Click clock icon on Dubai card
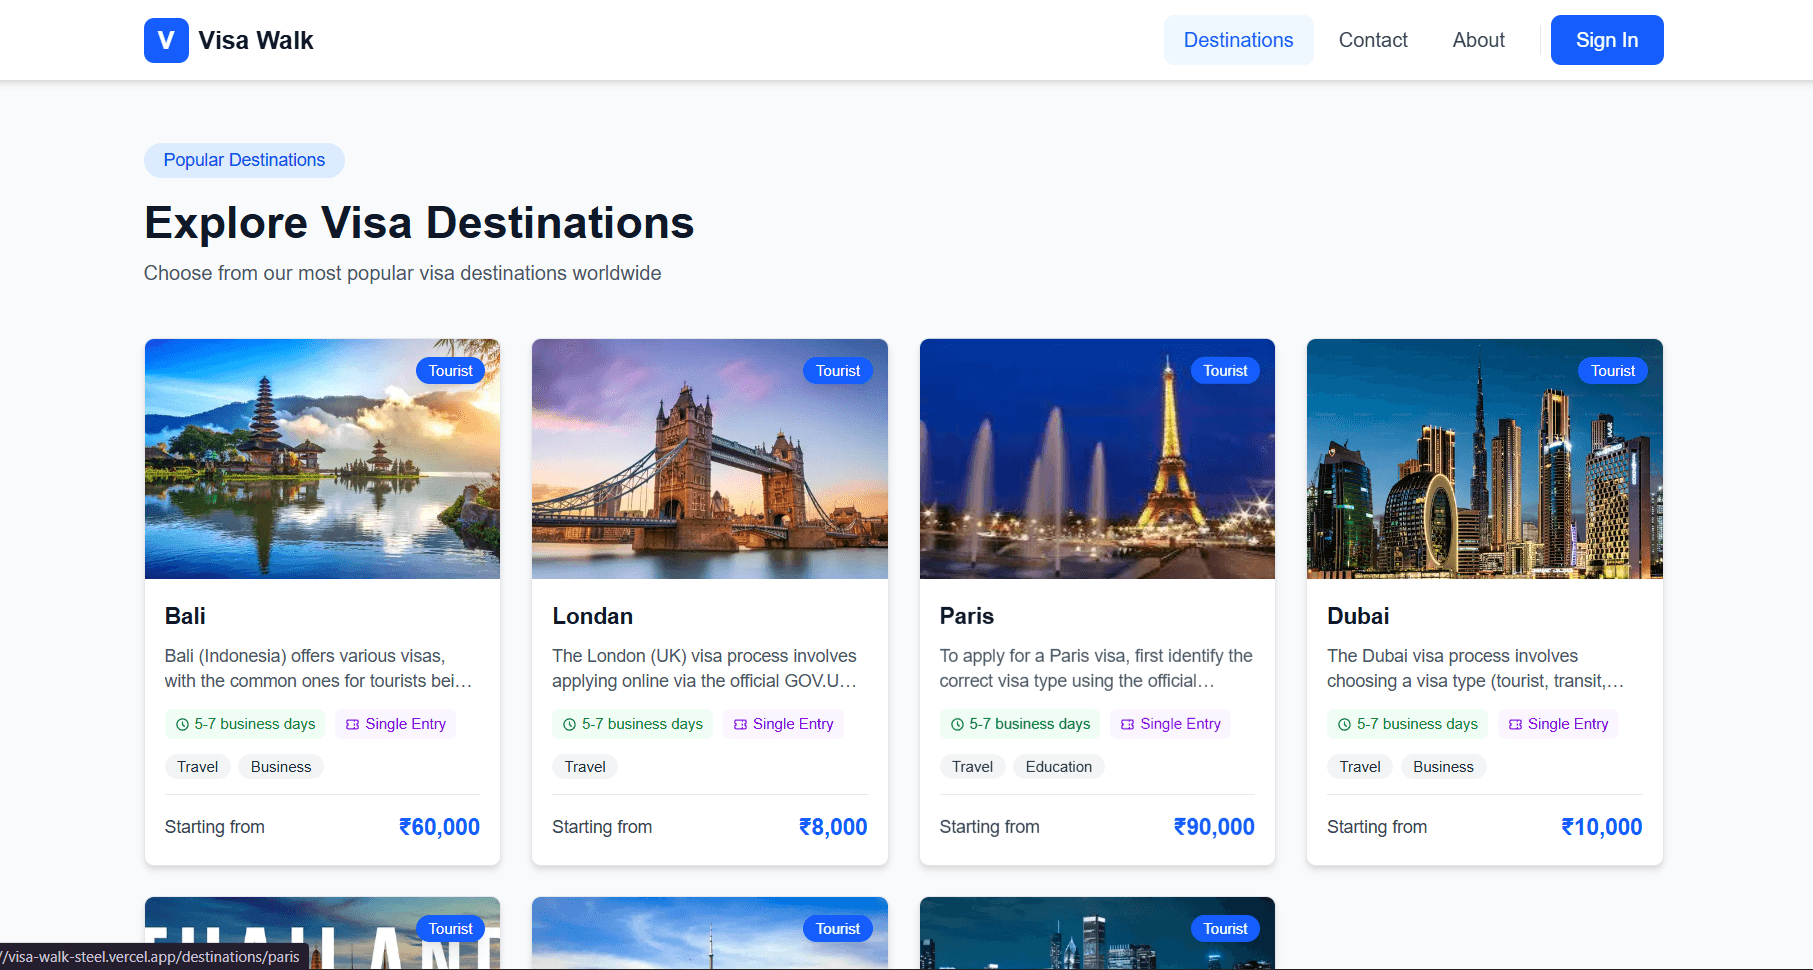This screenshot has height=970, width=1813. tap(1344, 725)
